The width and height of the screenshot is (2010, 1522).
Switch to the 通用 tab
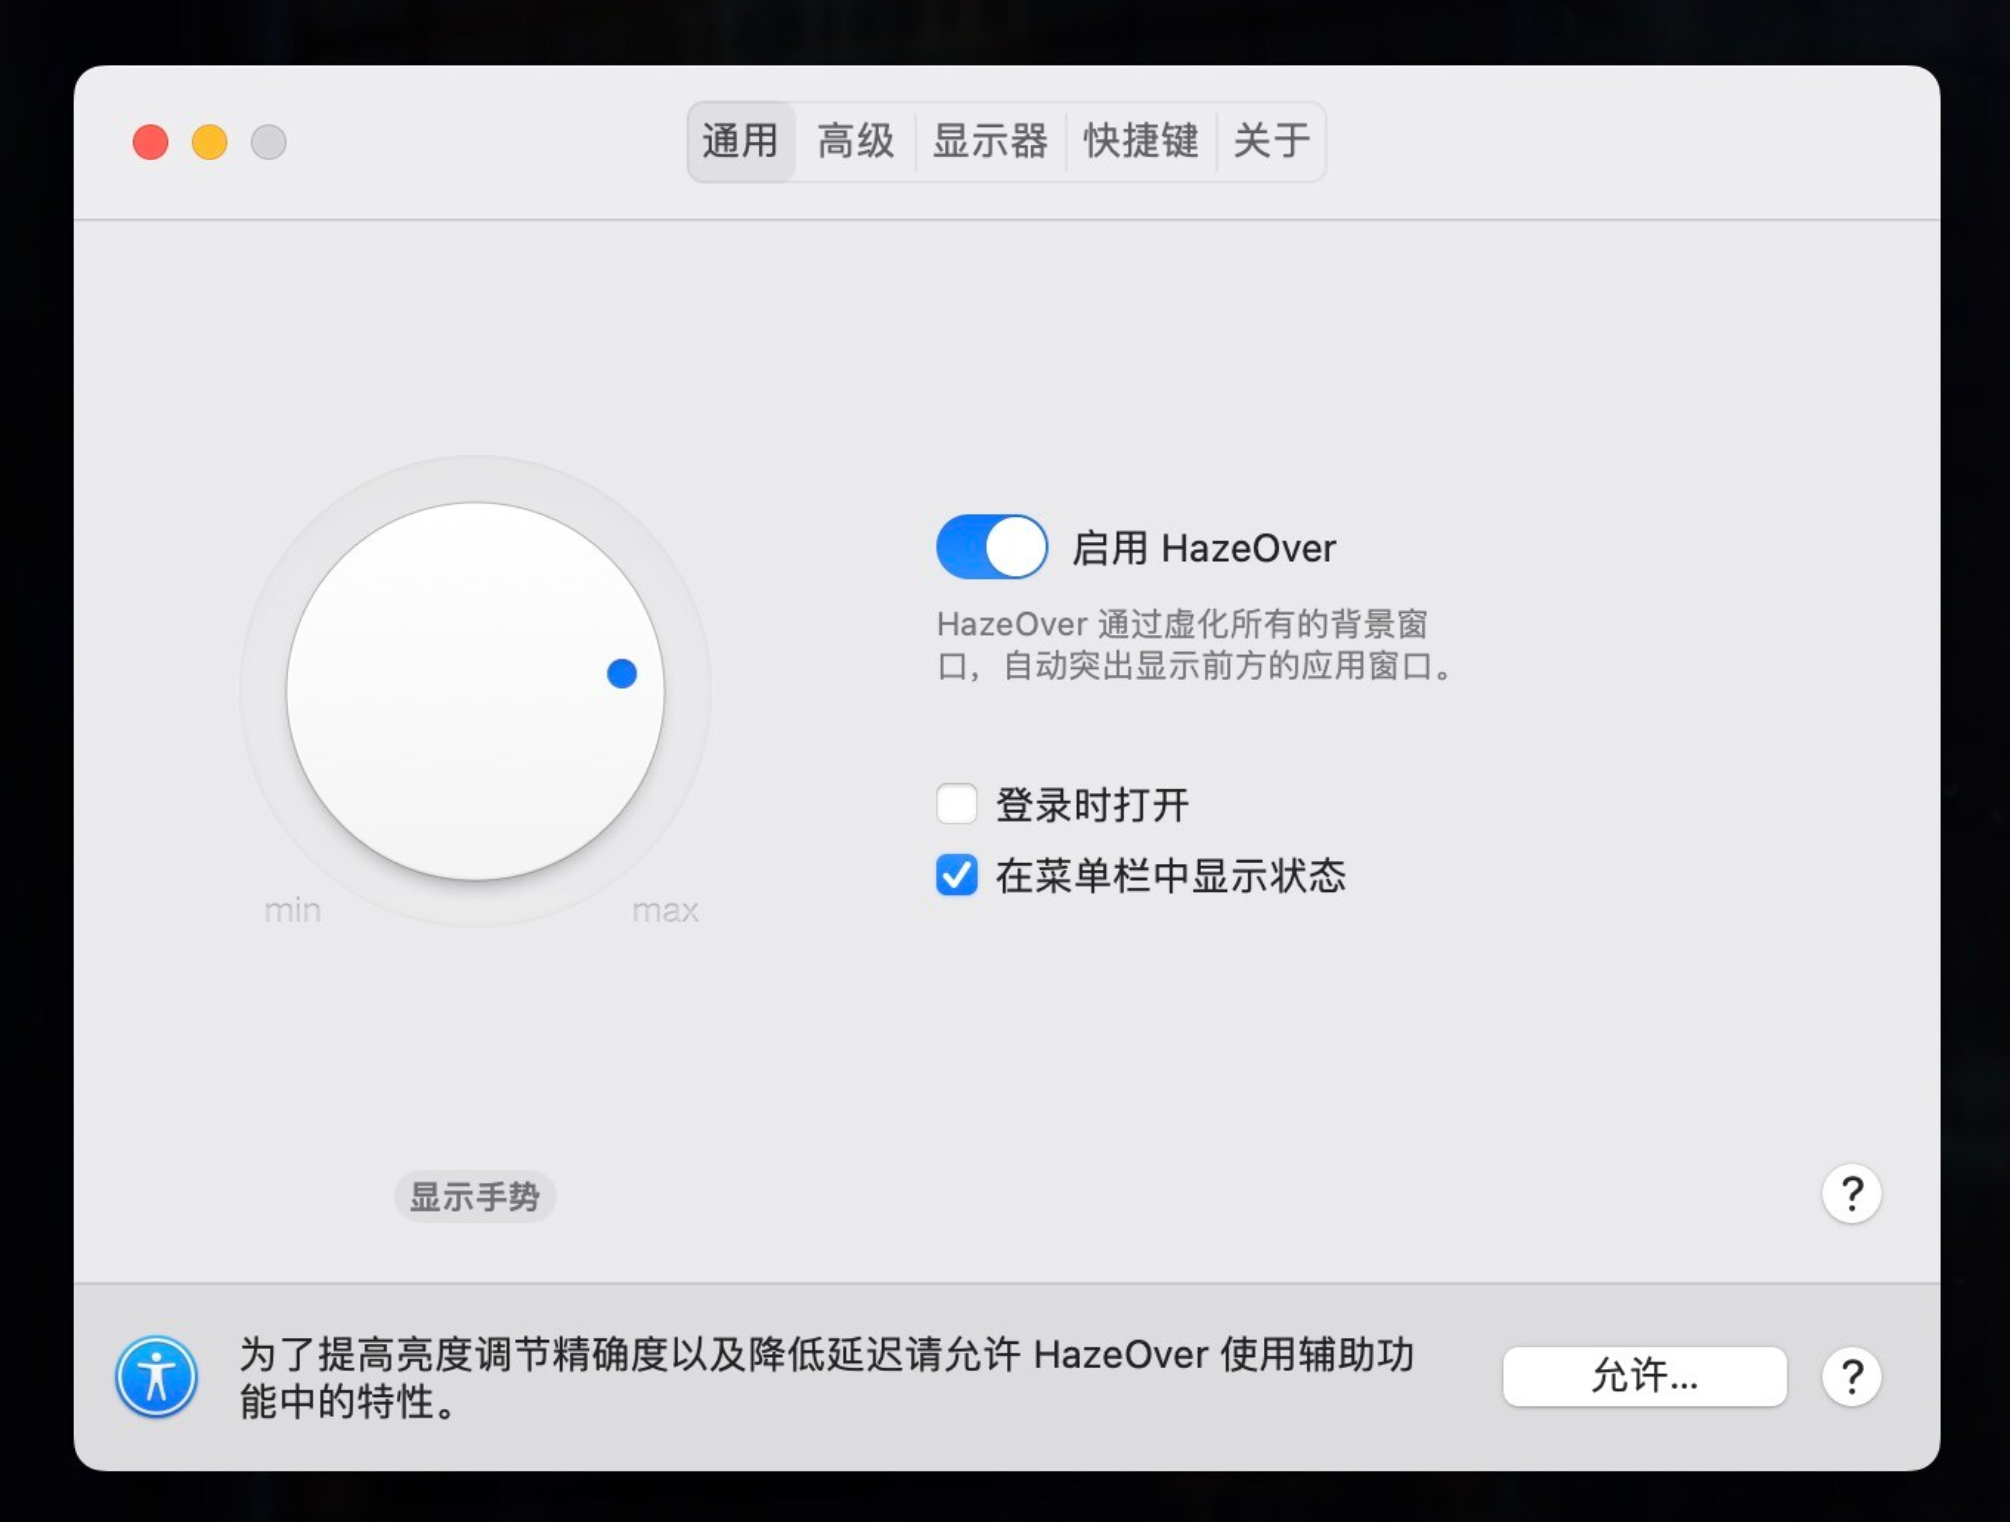(740, 141)
